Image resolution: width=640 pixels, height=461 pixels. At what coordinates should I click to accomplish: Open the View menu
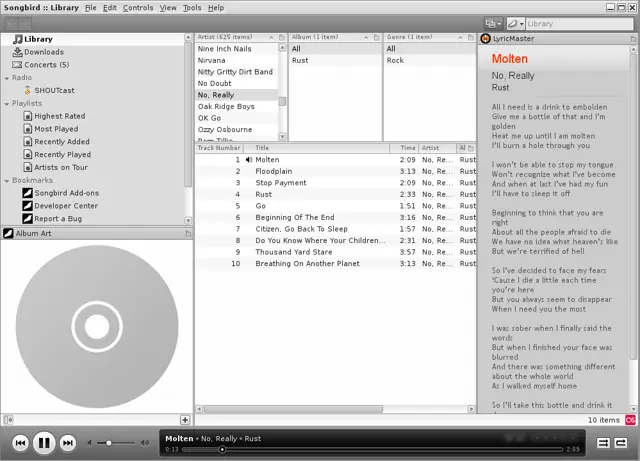[x=168, y=7]
